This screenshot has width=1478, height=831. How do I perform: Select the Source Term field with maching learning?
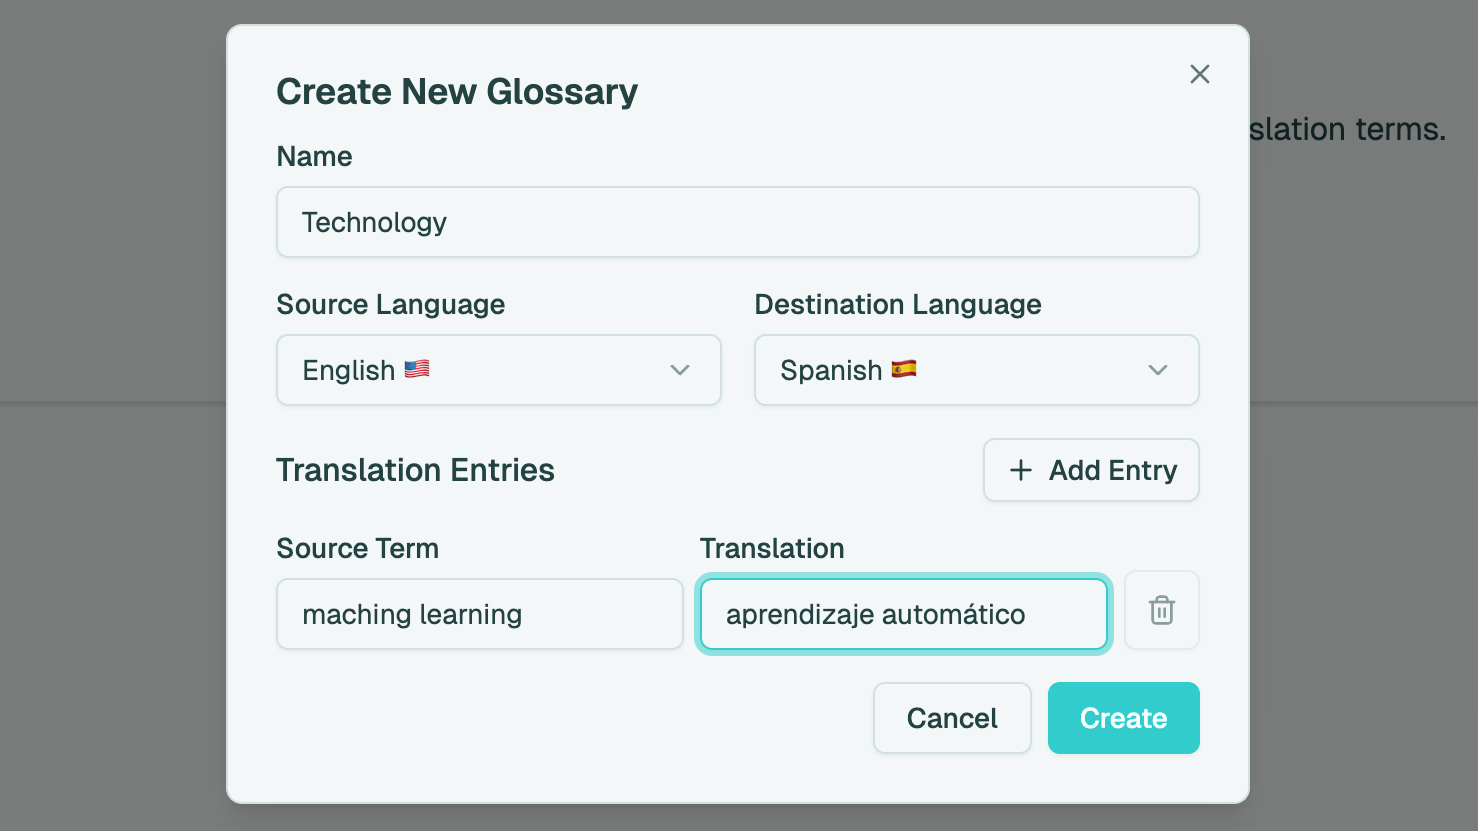(479, 614)
